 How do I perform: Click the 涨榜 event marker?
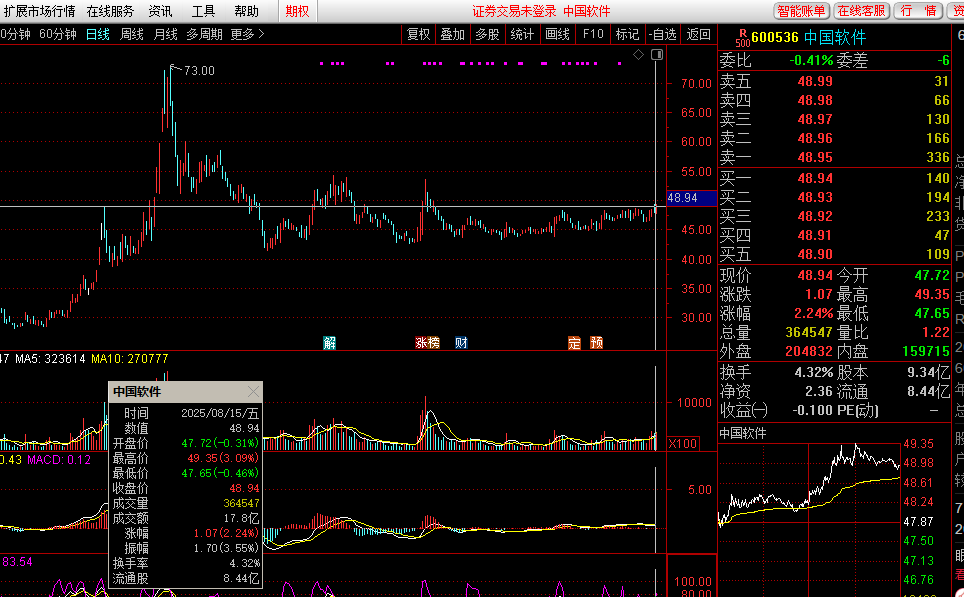[x=427, y=342]
